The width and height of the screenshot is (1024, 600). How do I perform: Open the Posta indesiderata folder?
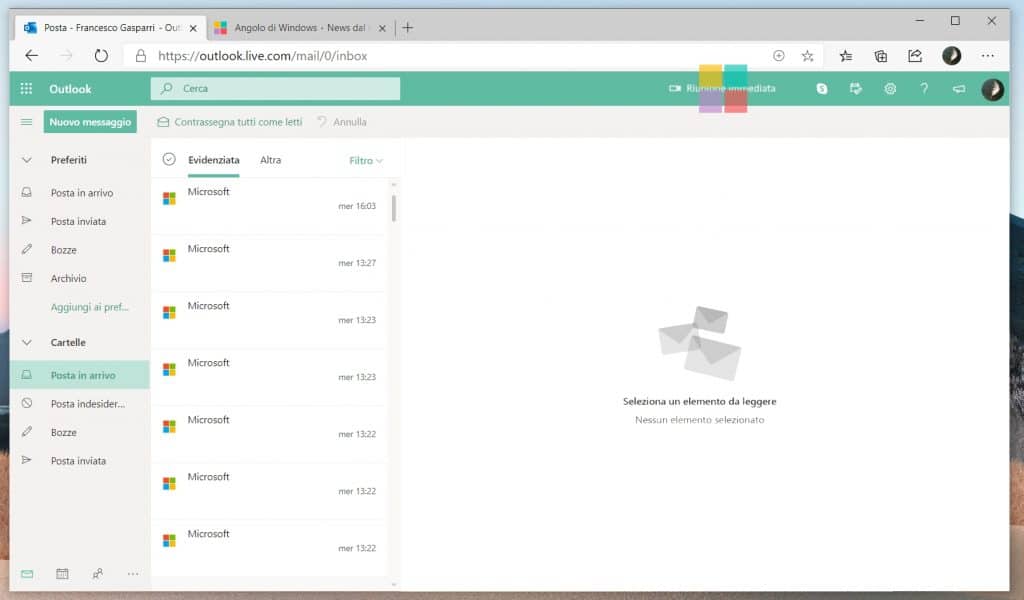(88, 404)
